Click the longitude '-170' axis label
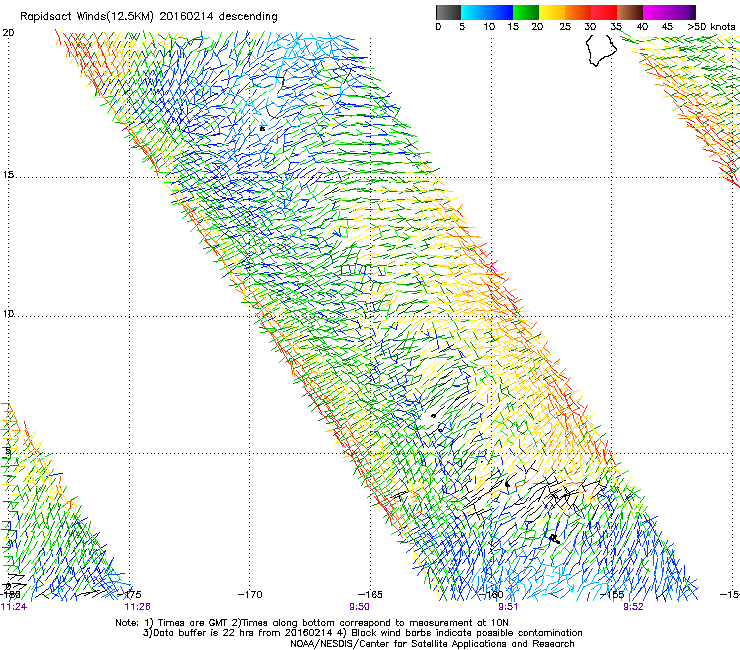 coord(250,594)
